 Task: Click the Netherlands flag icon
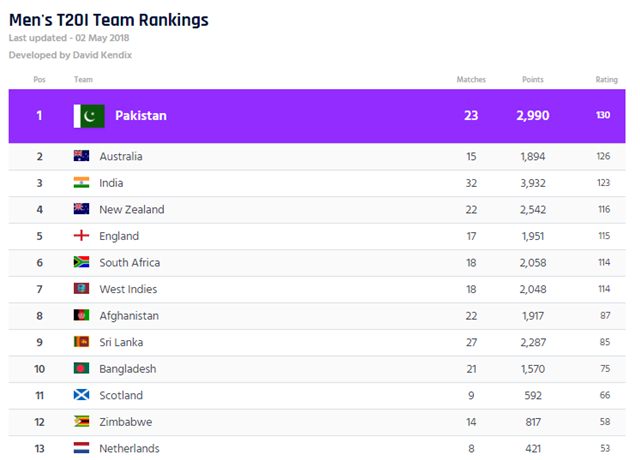[81, 448]
